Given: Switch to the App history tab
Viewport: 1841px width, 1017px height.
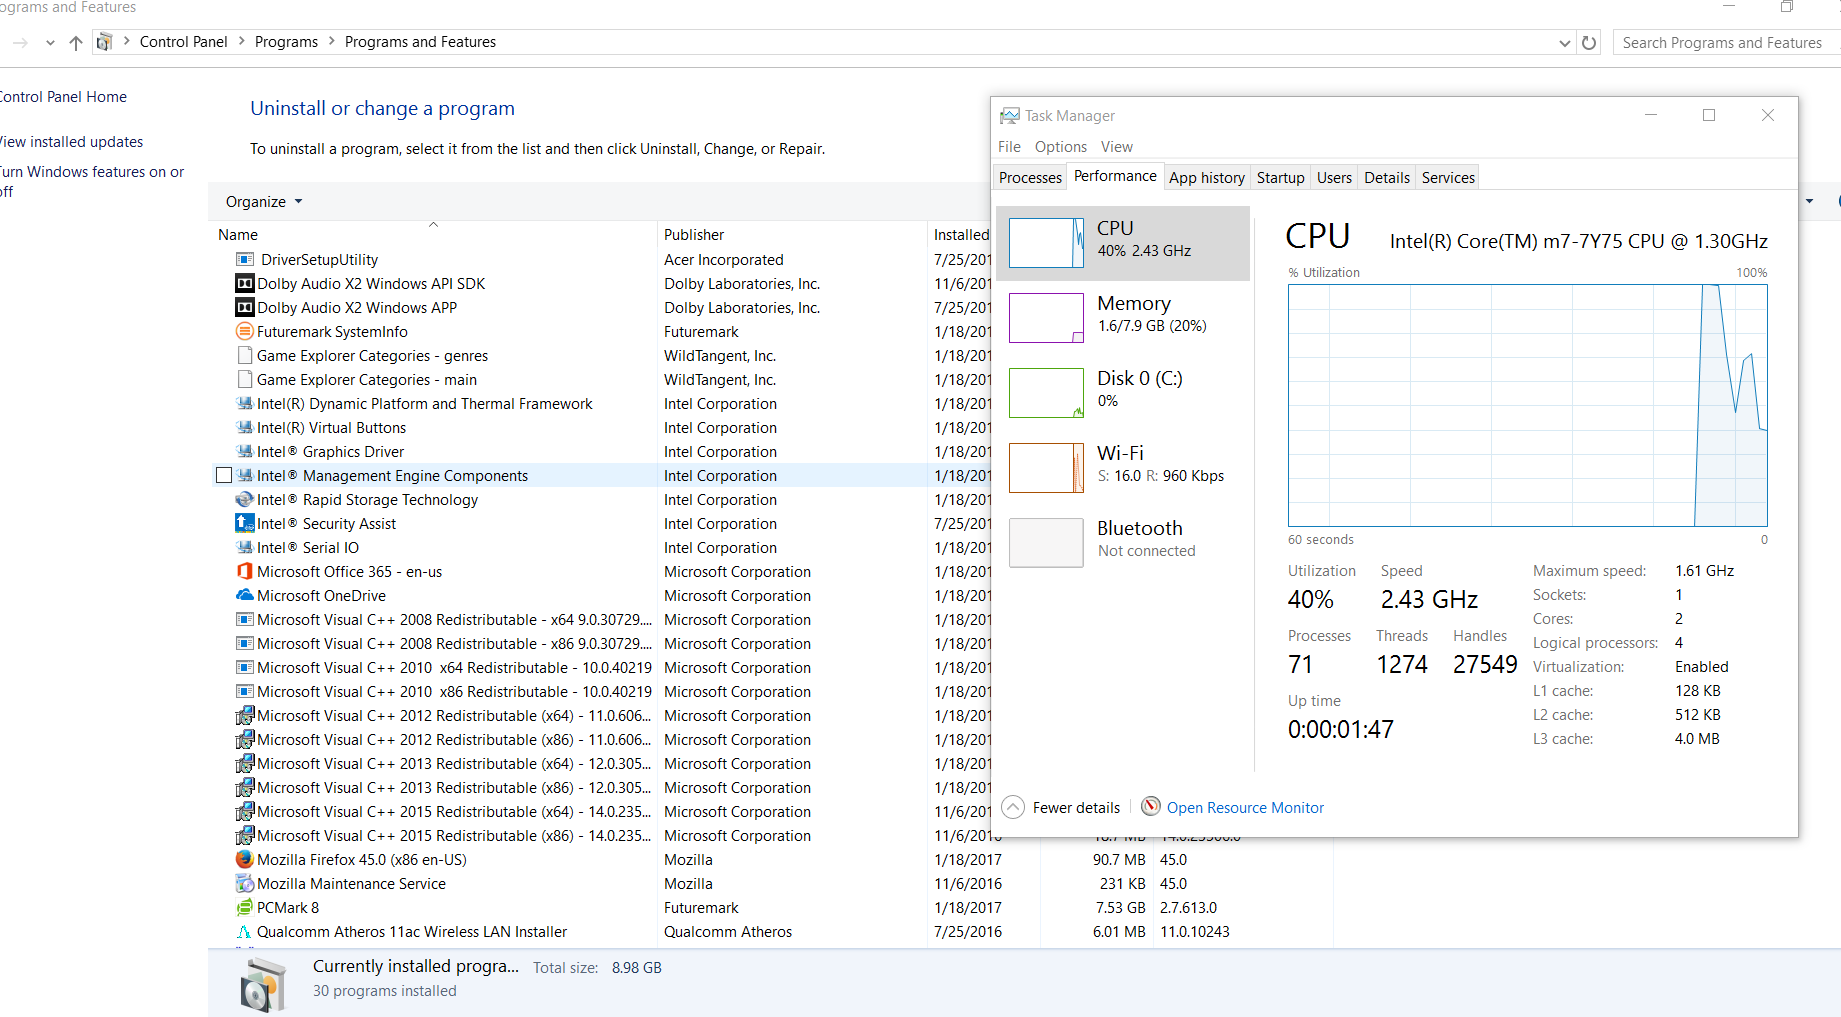Looking at the screenshot, I should [x=1207, y=177].
